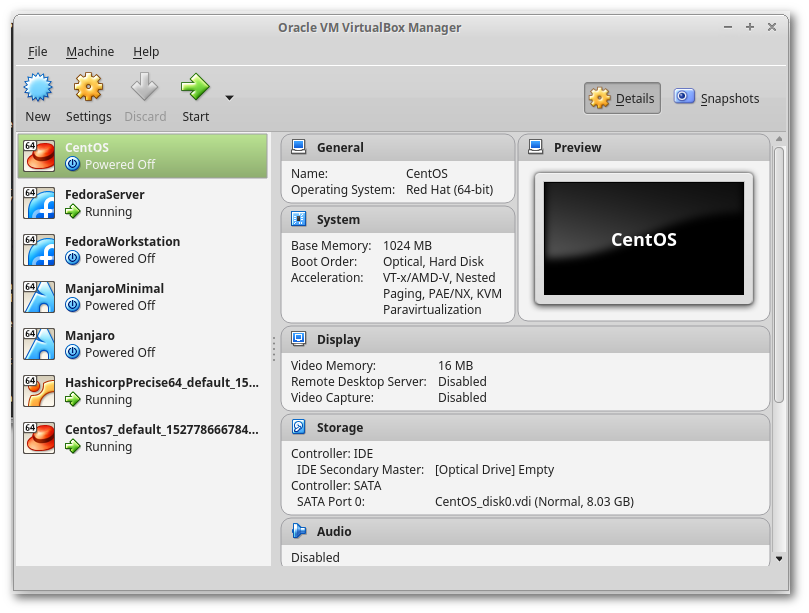
Task: Click the FedoraServer VM icon
Action: click(x=40, y=203)
